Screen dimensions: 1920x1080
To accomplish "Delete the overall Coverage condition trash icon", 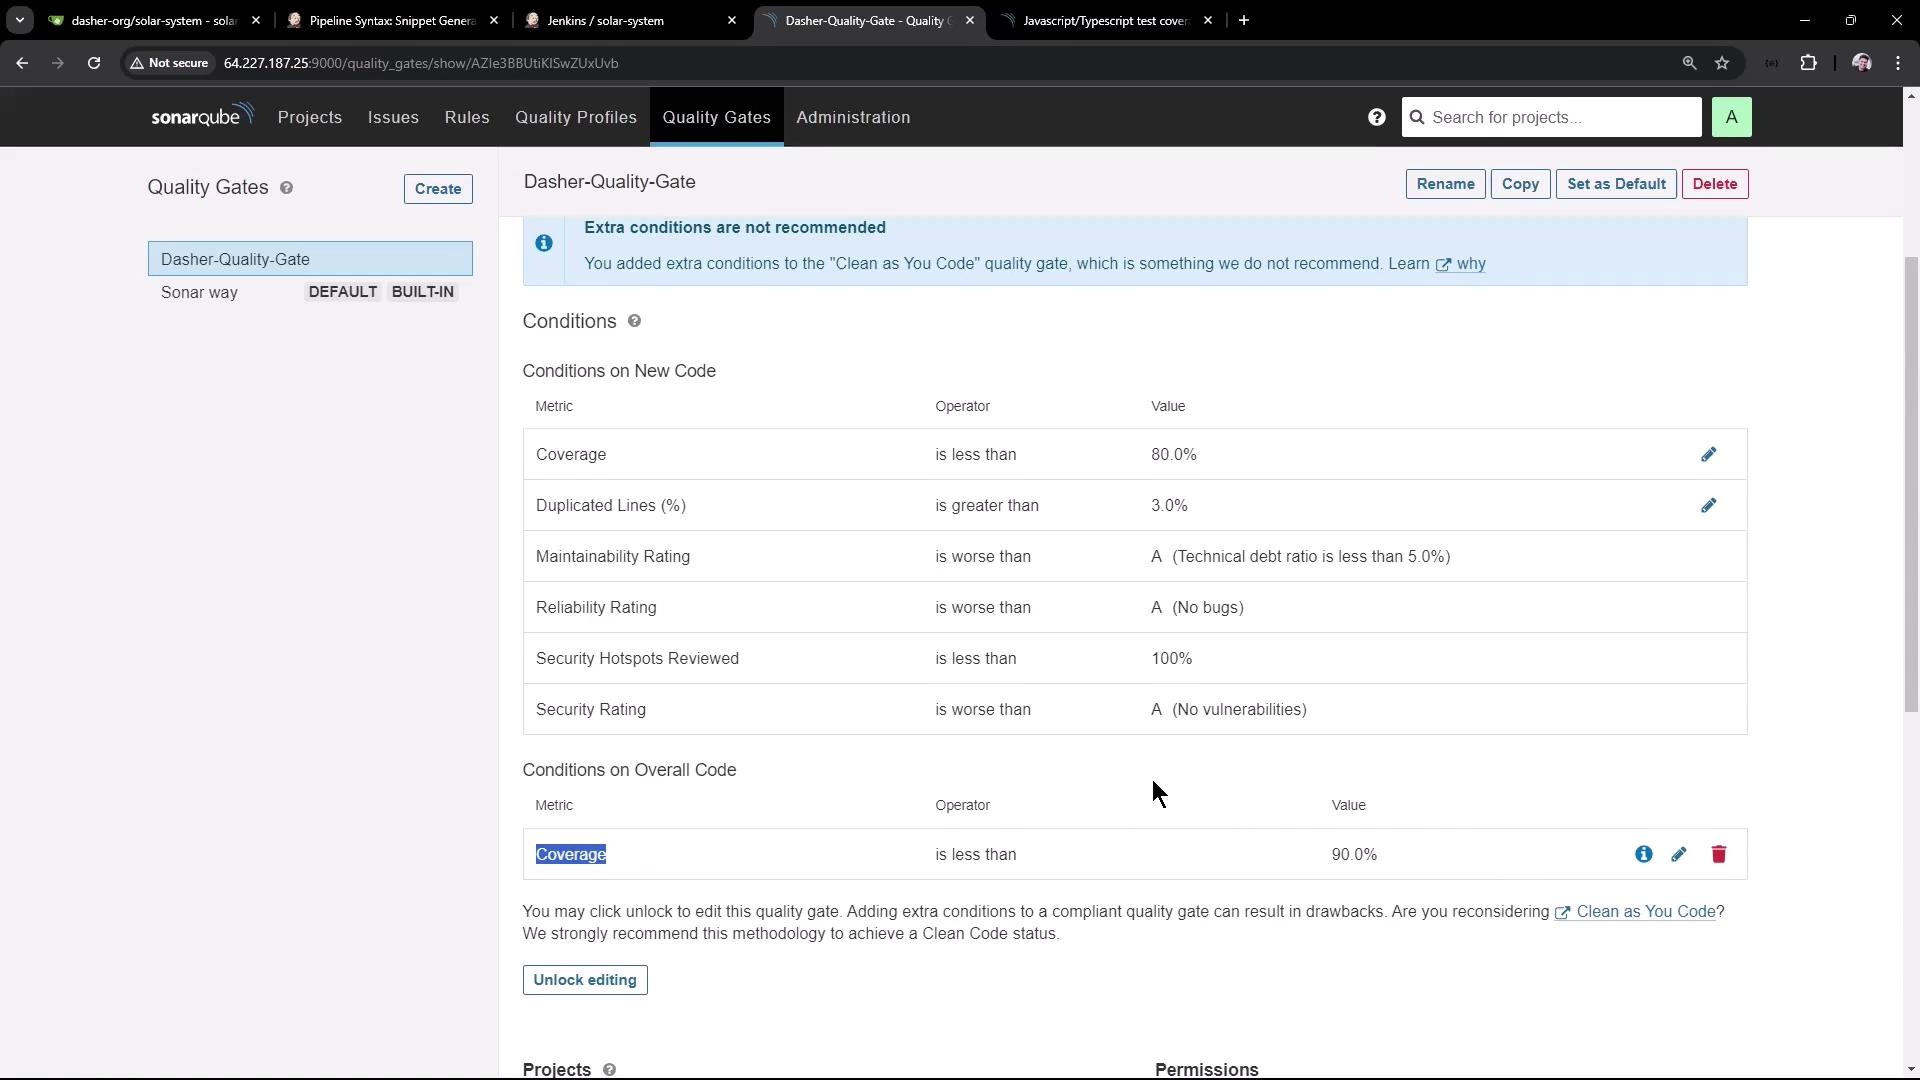I will [x=1718, y=855].
